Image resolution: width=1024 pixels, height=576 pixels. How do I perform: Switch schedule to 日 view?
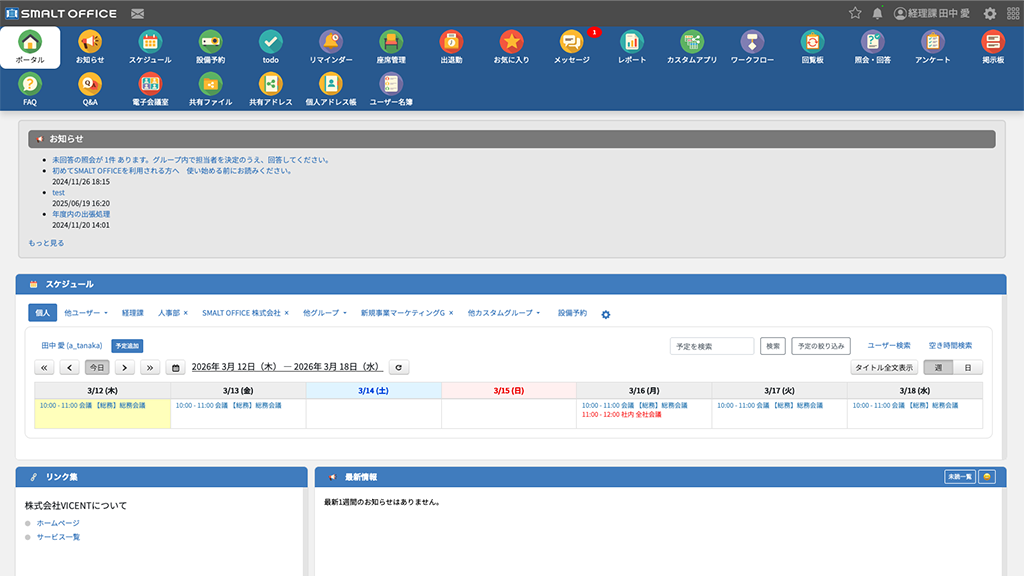967,368
